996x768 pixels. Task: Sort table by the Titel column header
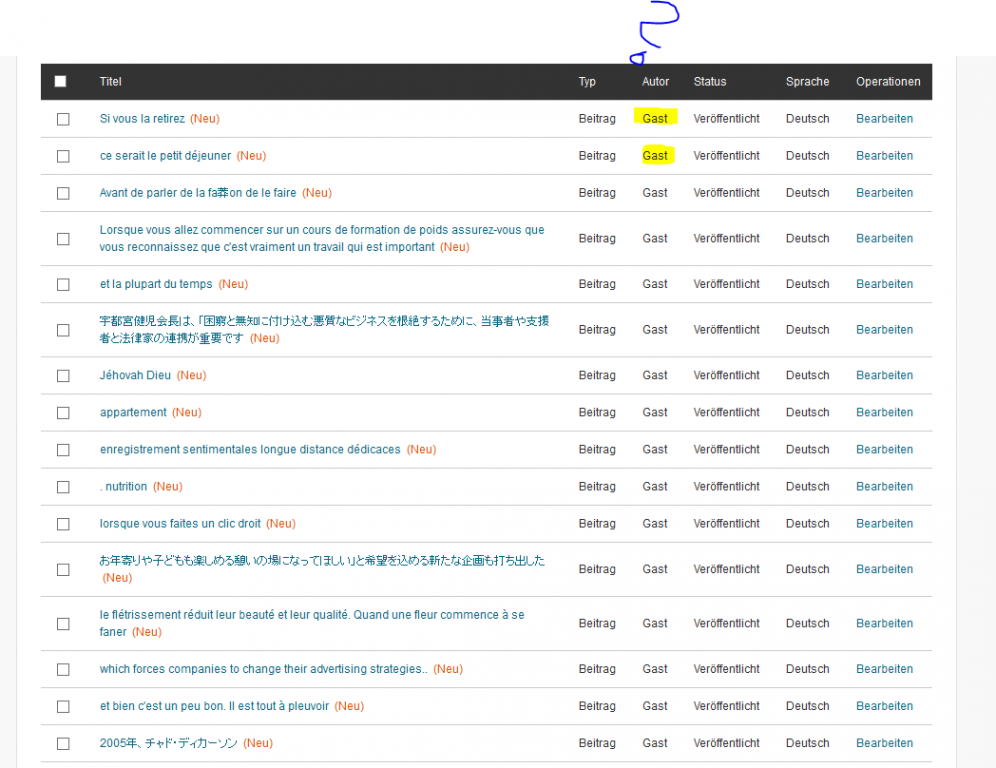tap(111, 82)
